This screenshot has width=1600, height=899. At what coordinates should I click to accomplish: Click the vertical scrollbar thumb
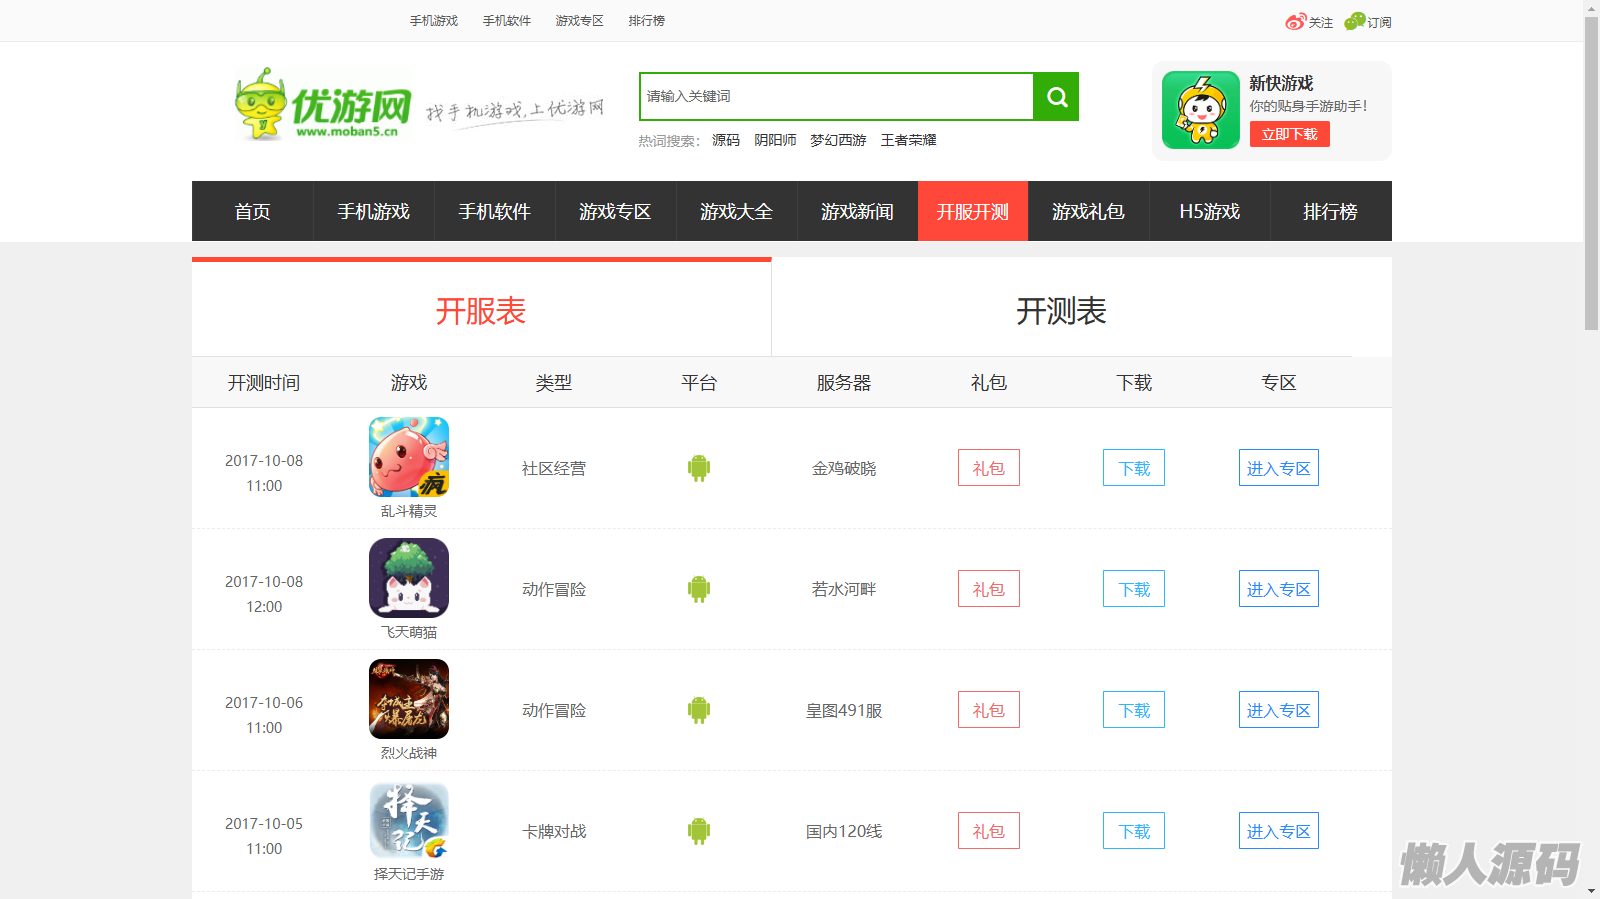1592,173
